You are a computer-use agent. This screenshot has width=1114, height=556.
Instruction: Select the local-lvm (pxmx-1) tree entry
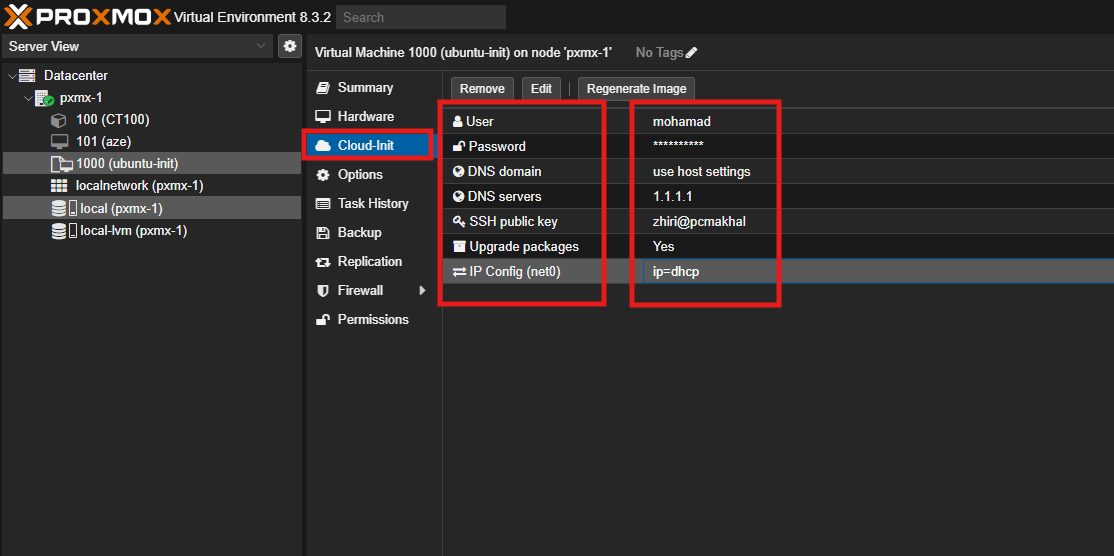[151, 231]
